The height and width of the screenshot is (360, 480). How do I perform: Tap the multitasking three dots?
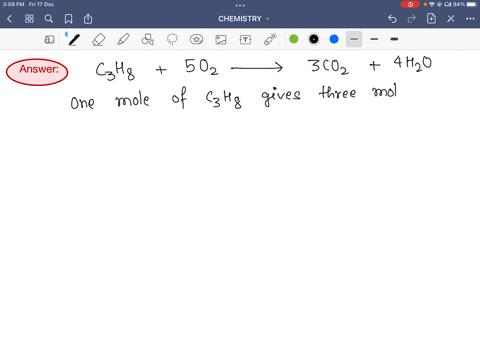pyautogui.click(x=240, y=5)
